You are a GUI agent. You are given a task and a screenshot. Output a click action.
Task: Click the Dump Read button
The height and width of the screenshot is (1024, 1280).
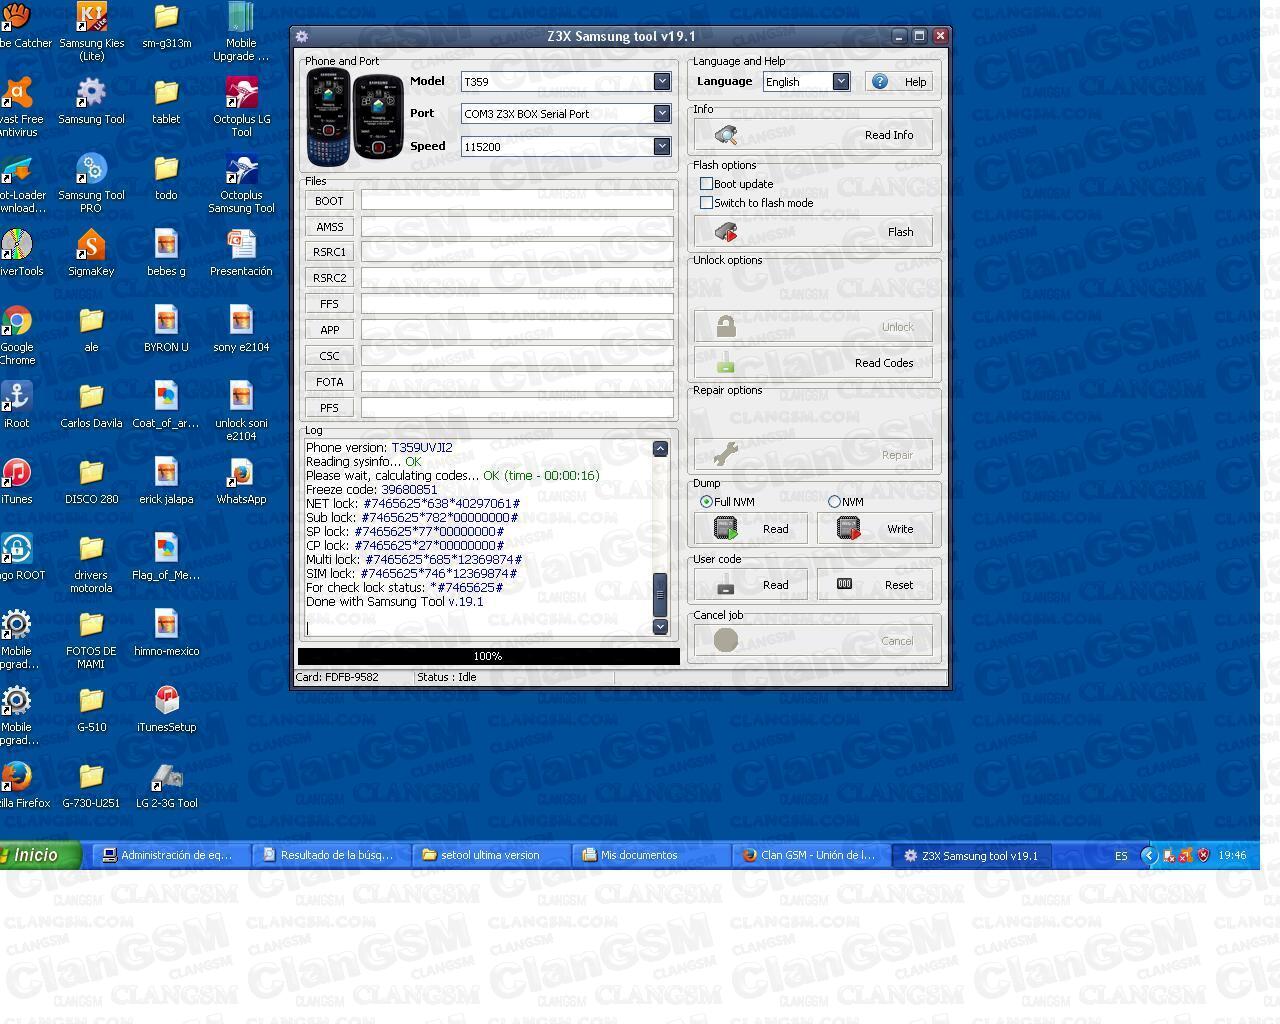[751, 529]
